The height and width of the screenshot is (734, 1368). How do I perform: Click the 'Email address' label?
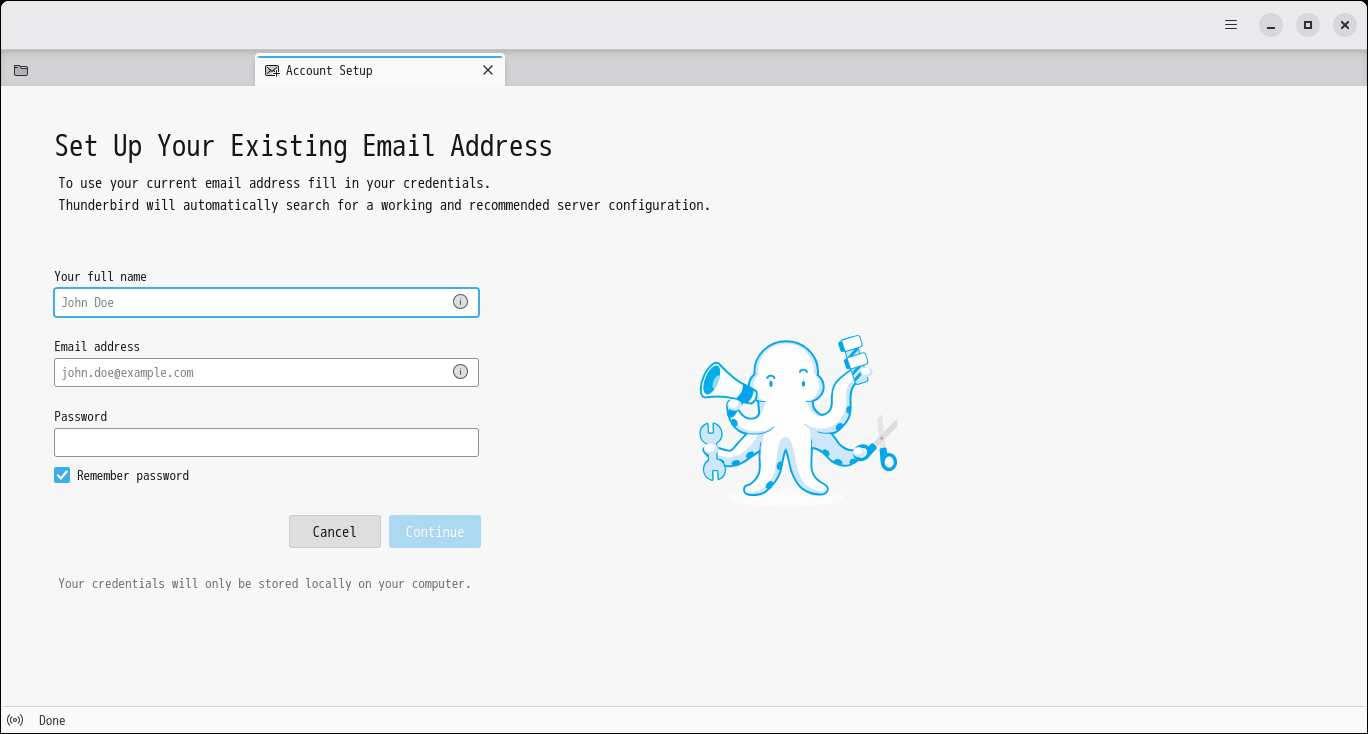coord(97,347)
